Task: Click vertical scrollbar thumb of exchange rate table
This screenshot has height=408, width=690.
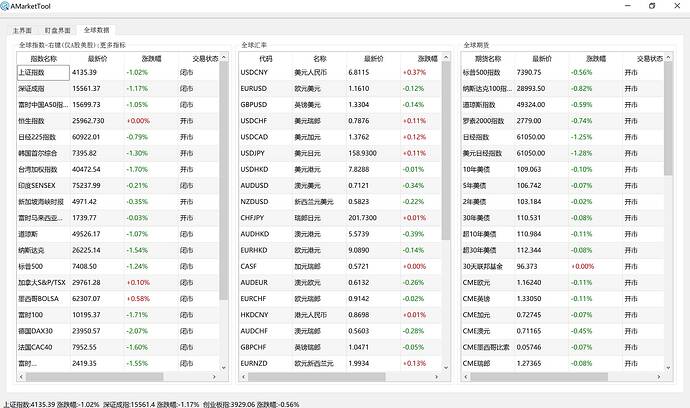Action: (x=446, y=151)
